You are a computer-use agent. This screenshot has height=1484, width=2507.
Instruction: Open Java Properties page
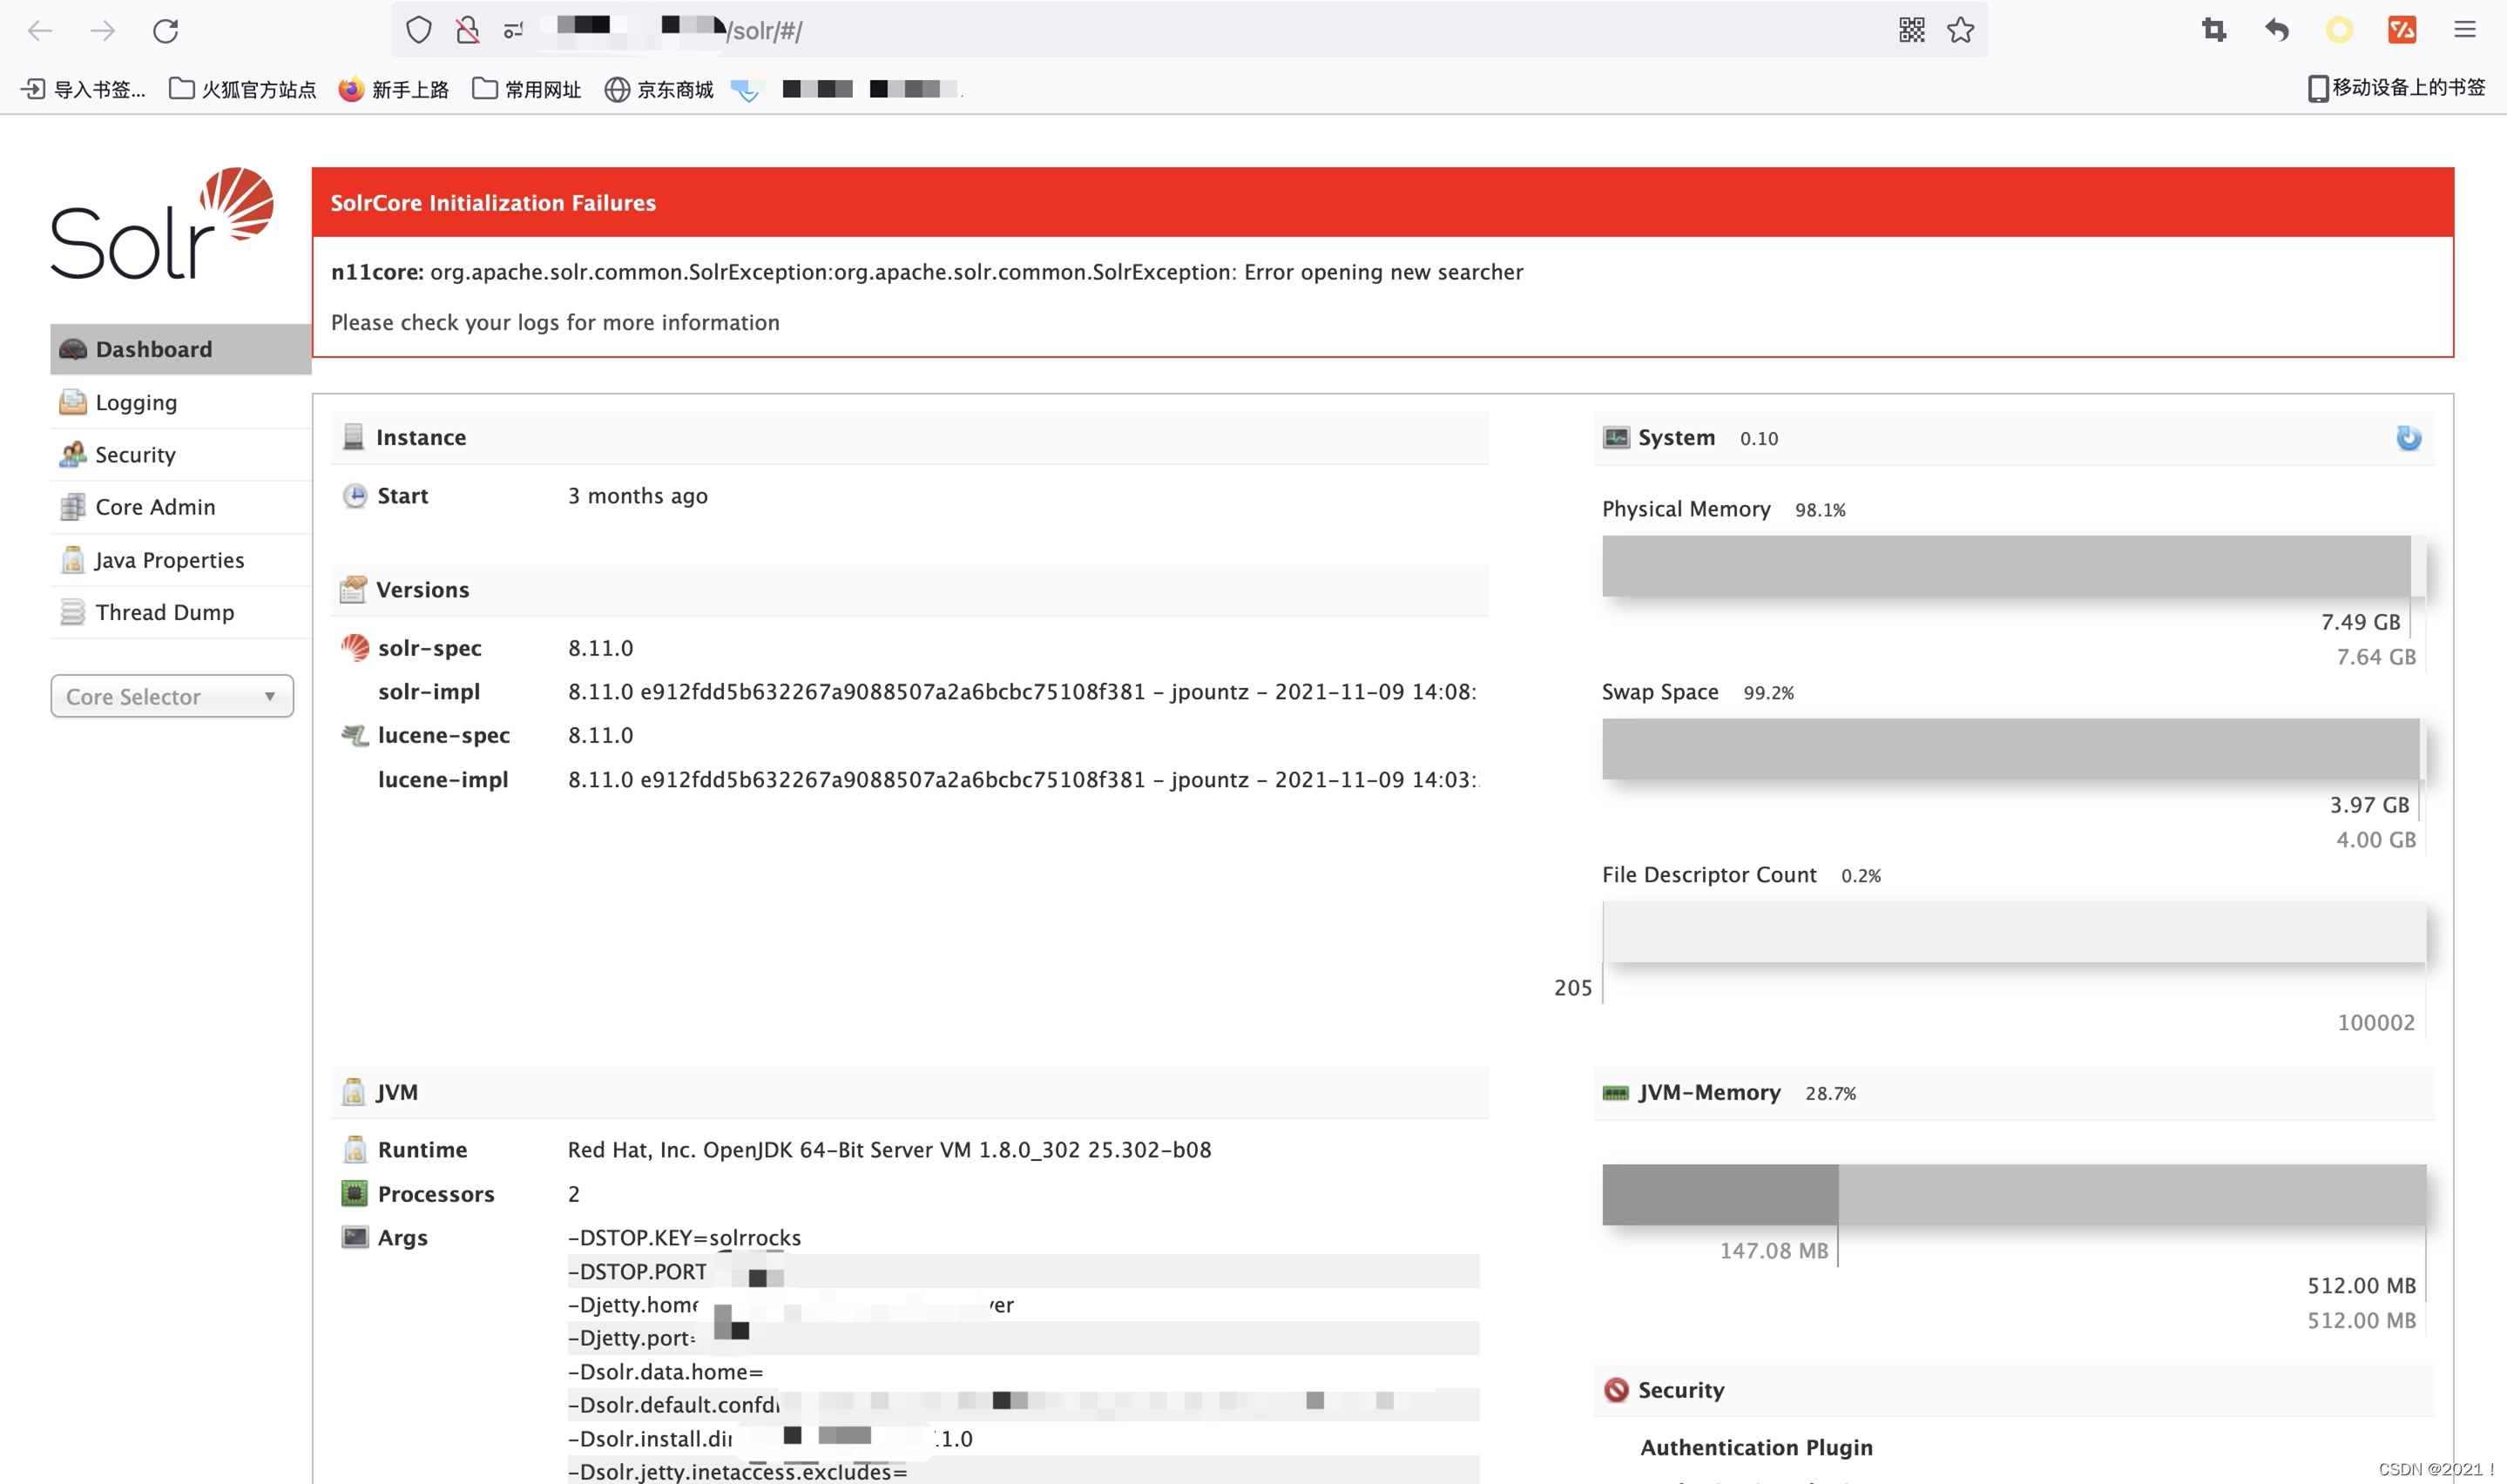coord(180,560)
